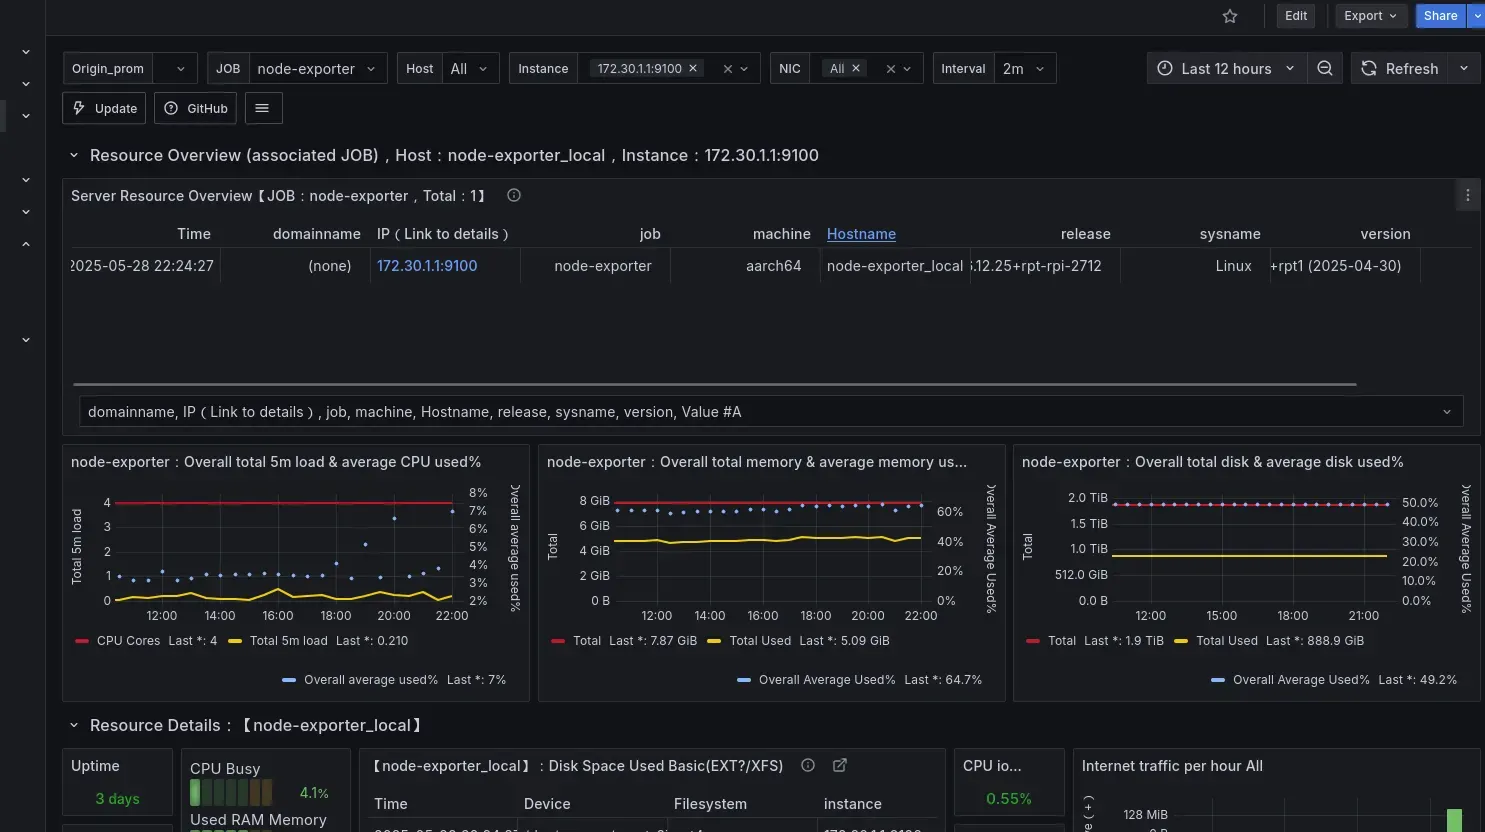Click the zoom out time range icon
Screen dimensions: 1485x832
[x=1325, y=68]
